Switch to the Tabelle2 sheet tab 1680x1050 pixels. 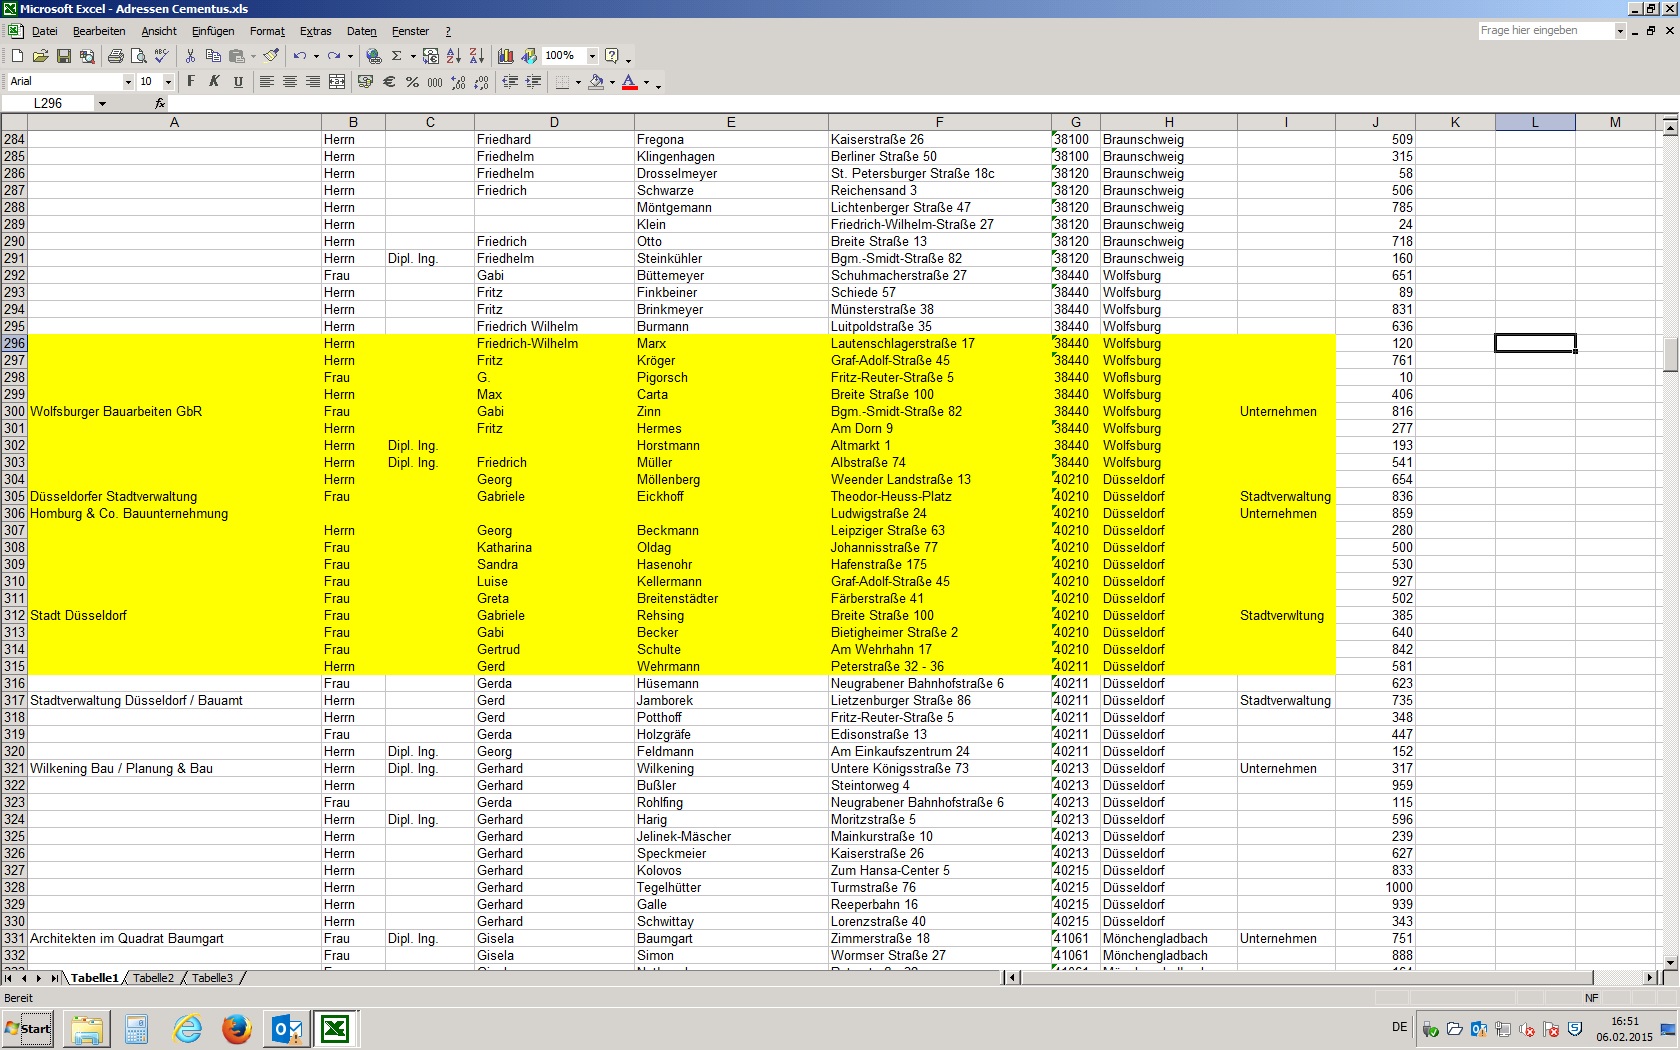point(153,978)
